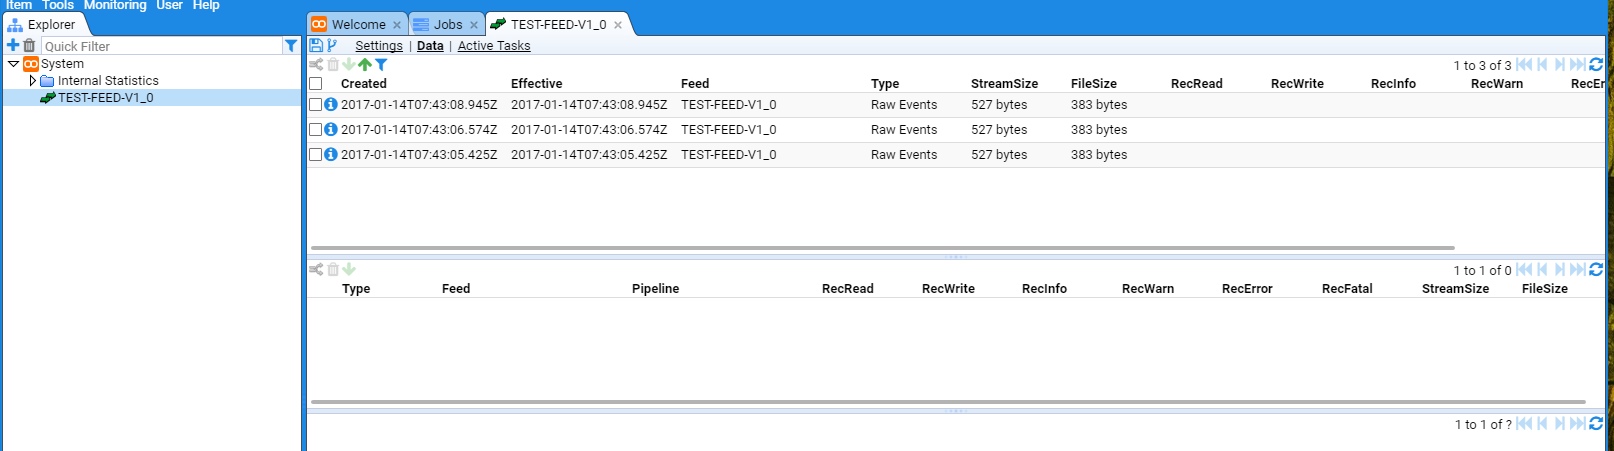The height and width of the screenshot is (451, 1614).
Task: Refresh the top stream list
Action: click(x=1596, y=65)
